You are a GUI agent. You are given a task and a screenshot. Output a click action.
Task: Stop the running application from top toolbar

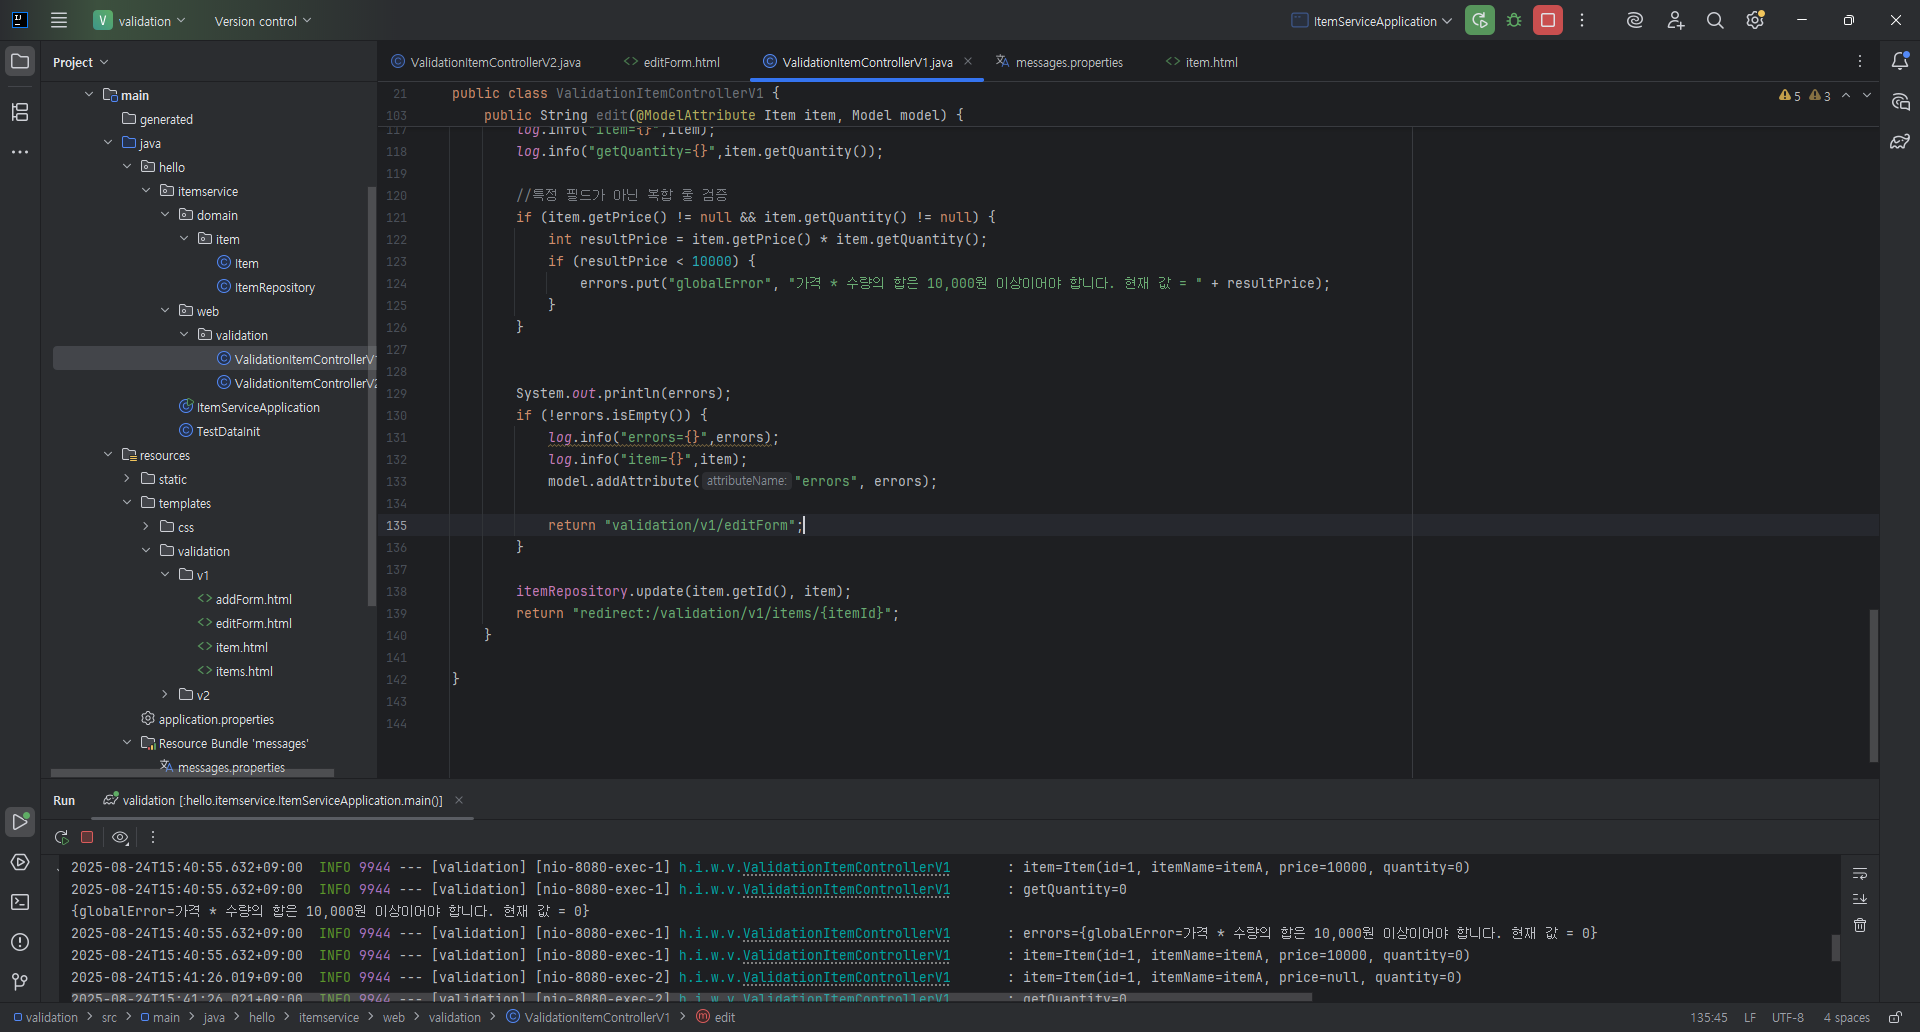click(x=1548, y=20)
